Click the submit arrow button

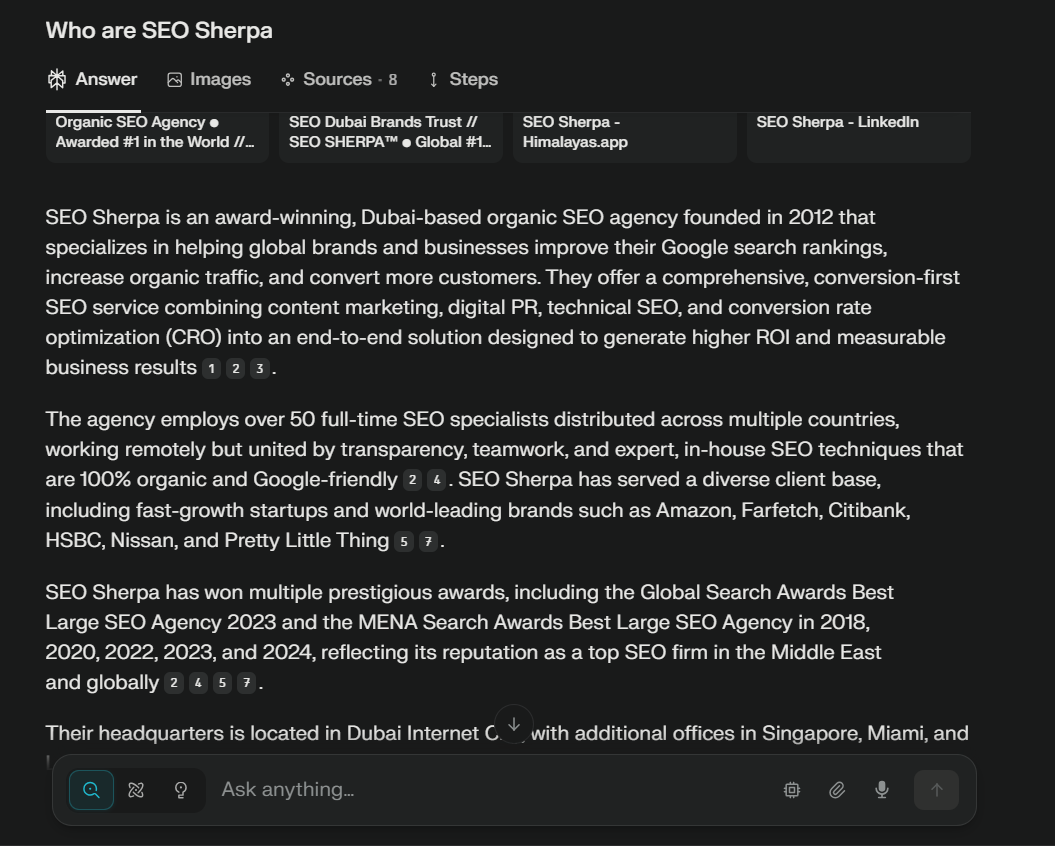click(x=937, y=790)
